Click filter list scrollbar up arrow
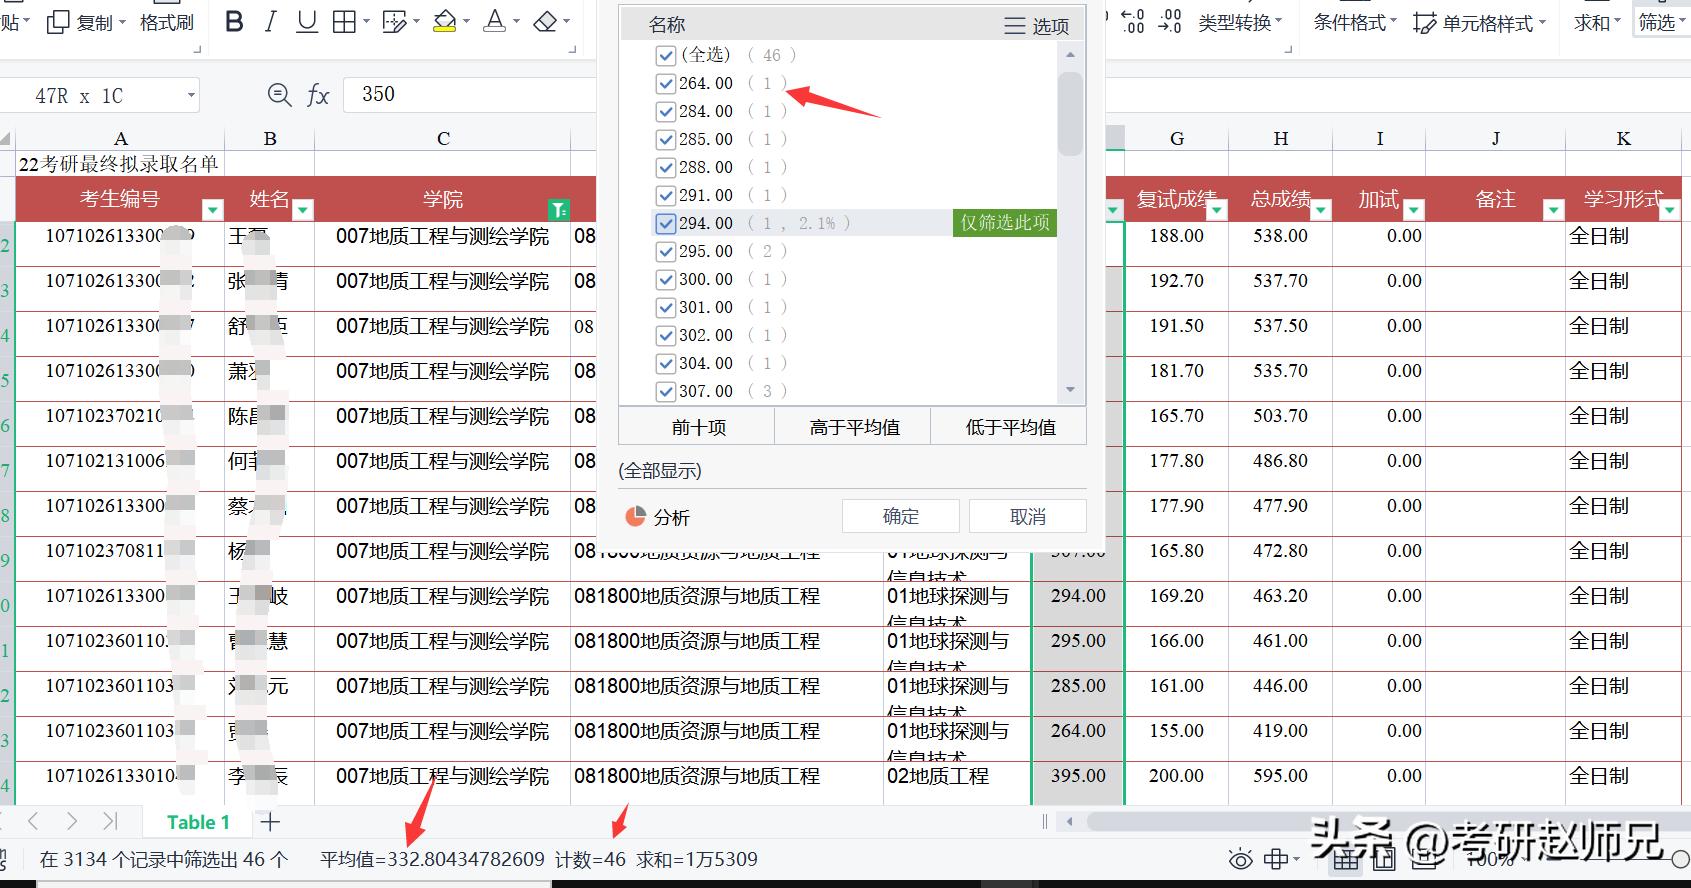The height and width of the screenshot is (888, 1691). 1070,54
